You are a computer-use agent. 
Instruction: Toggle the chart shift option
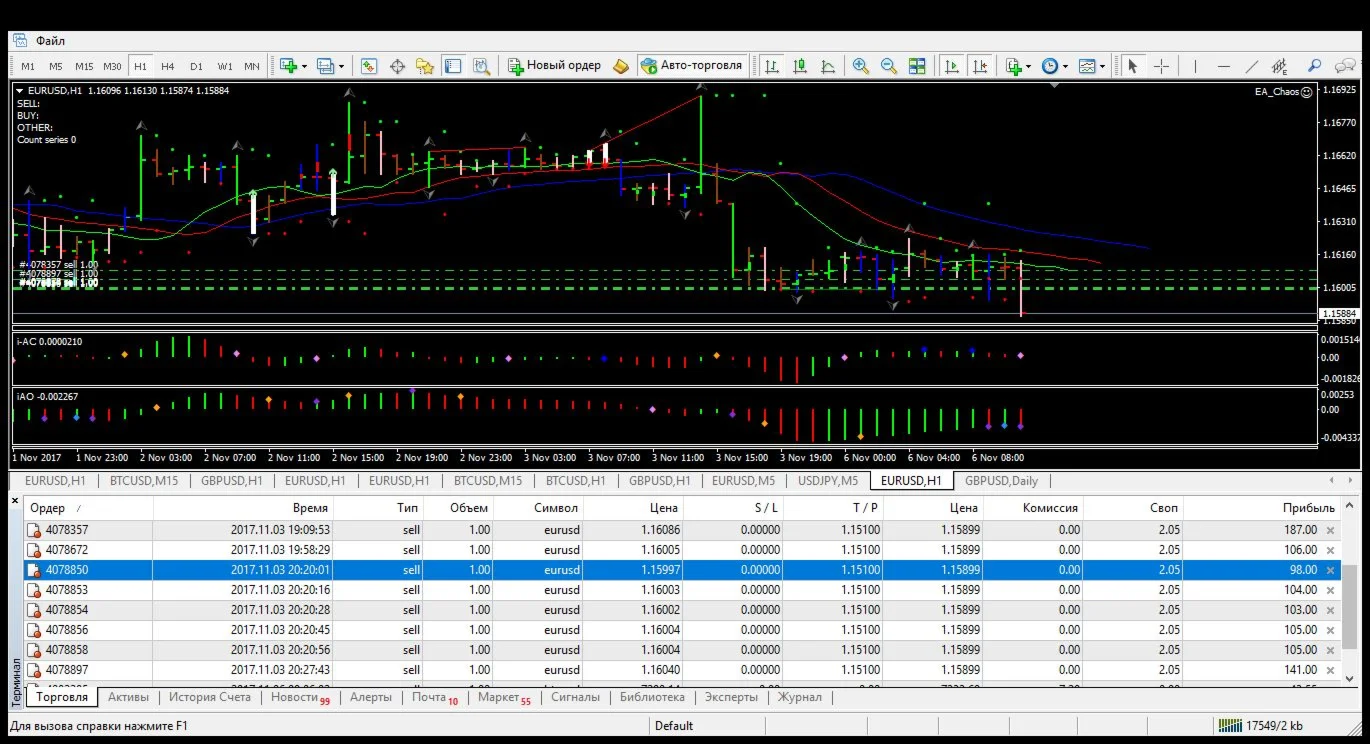tap(980, 66)
